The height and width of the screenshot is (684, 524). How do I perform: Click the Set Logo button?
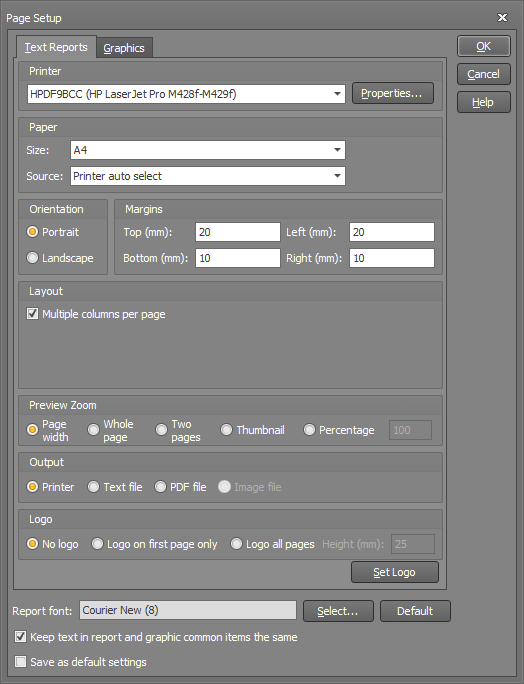coord(394,572)
